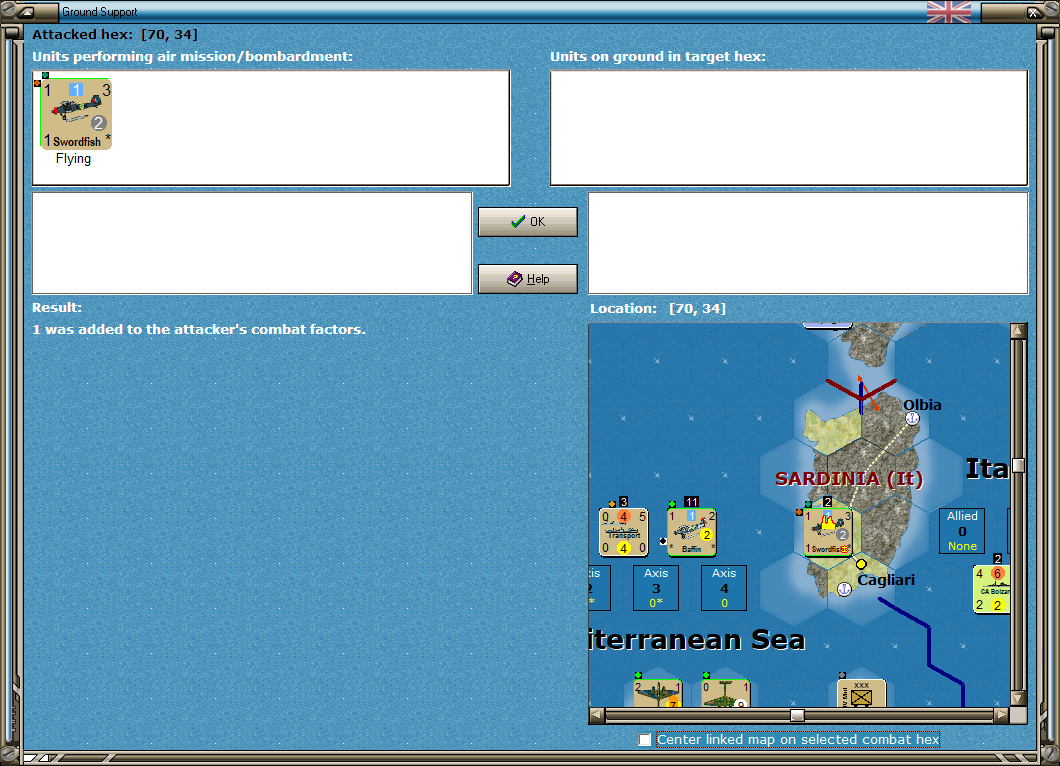The image size is (1060, 766).
Task: Click the Transport naval unit on map
Action: click(623, 532)
